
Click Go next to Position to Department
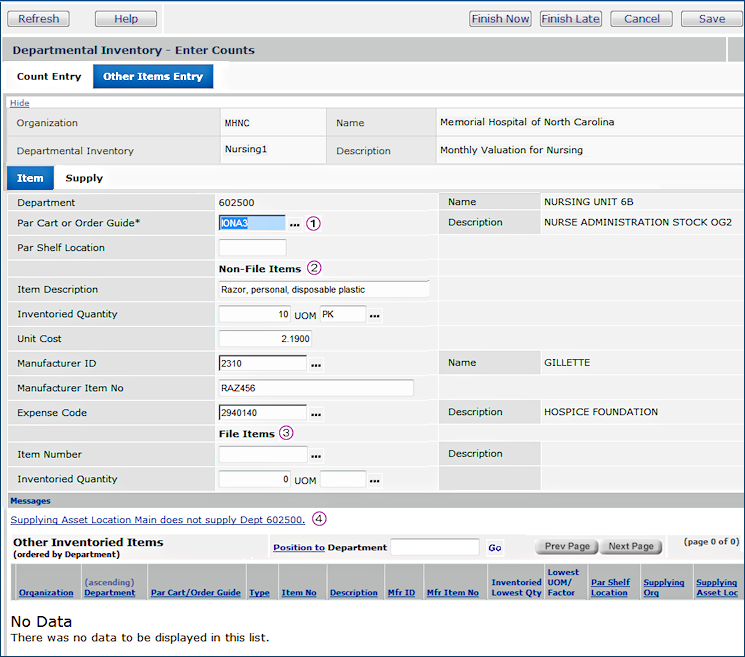(495, 548)
